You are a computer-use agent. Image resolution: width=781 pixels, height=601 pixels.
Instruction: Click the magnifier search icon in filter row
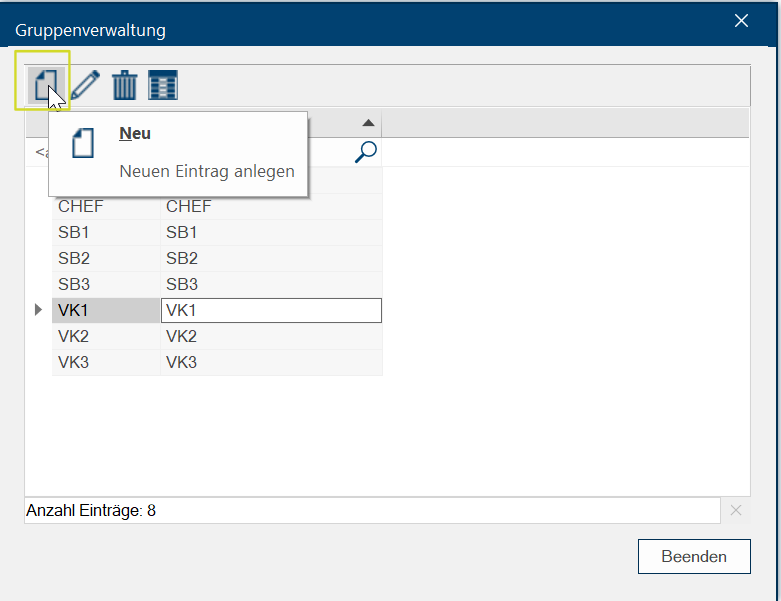coord(367,151)
